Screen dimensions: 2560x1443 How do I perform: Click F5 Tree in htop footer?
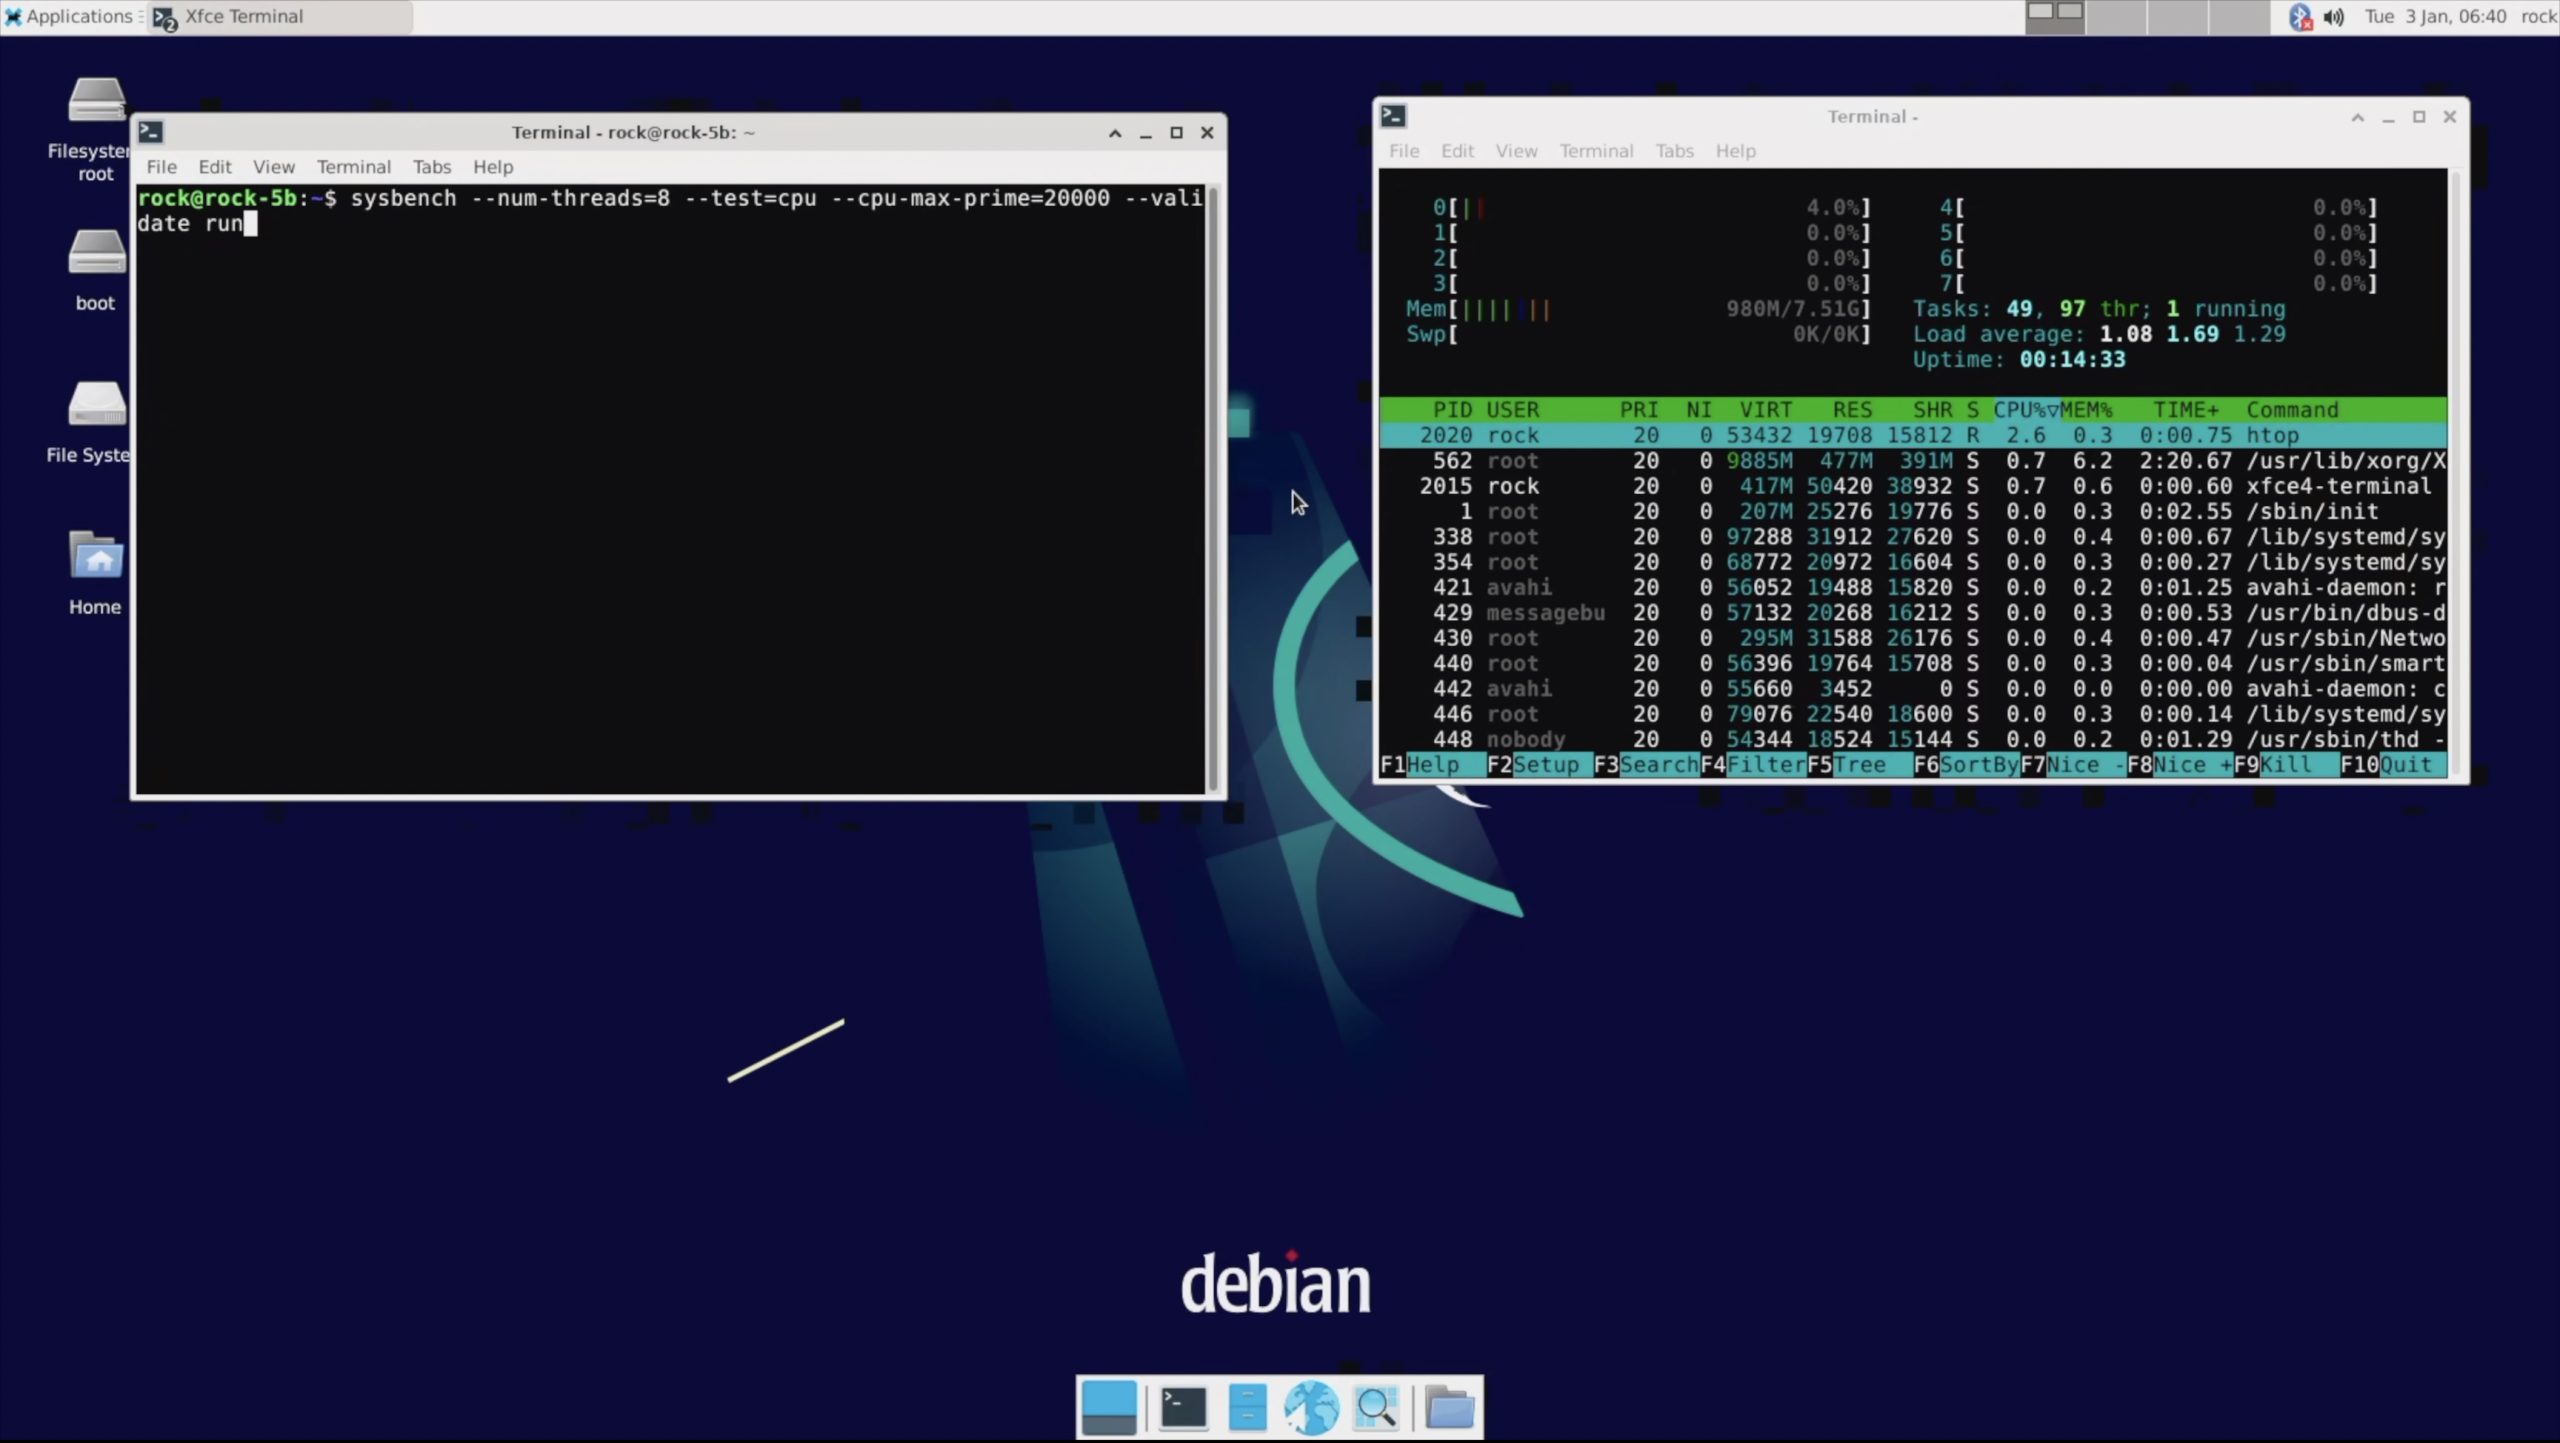click(1858, 765)
